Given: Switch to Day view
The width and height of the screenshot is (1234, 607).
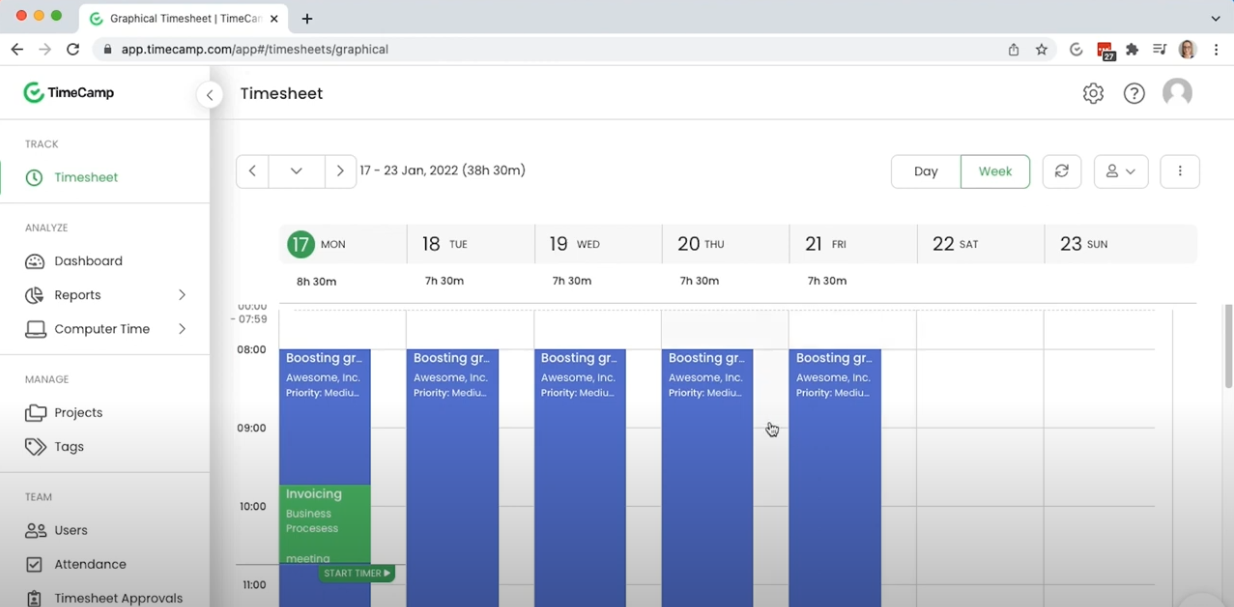Looking at the screenshot, I should point(925,171).
